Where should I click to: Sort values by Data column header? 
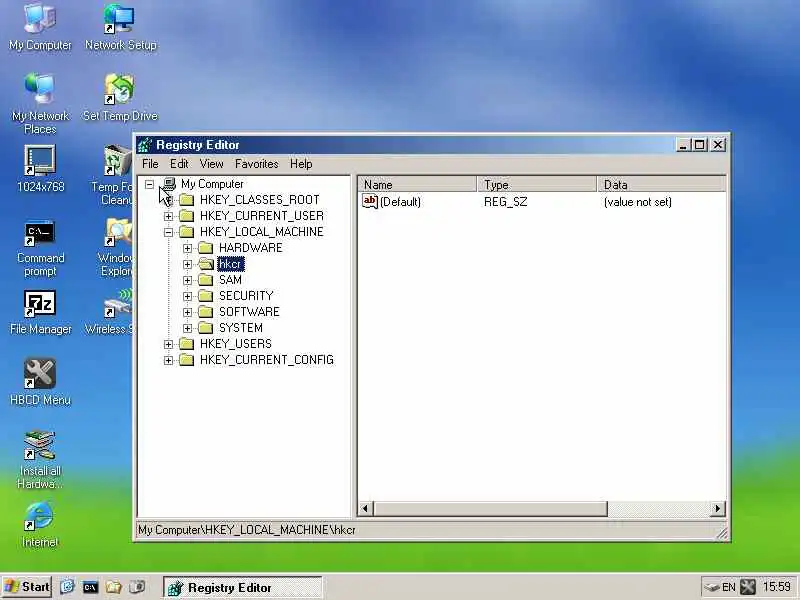click(x=661, y=184)
